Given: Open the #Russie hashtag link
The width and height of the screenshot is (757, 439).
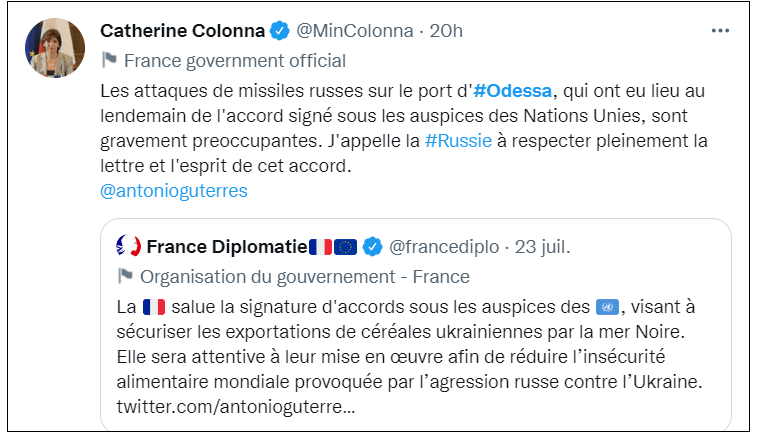Looking at the screenshot, I should click(x=458, y=139).
